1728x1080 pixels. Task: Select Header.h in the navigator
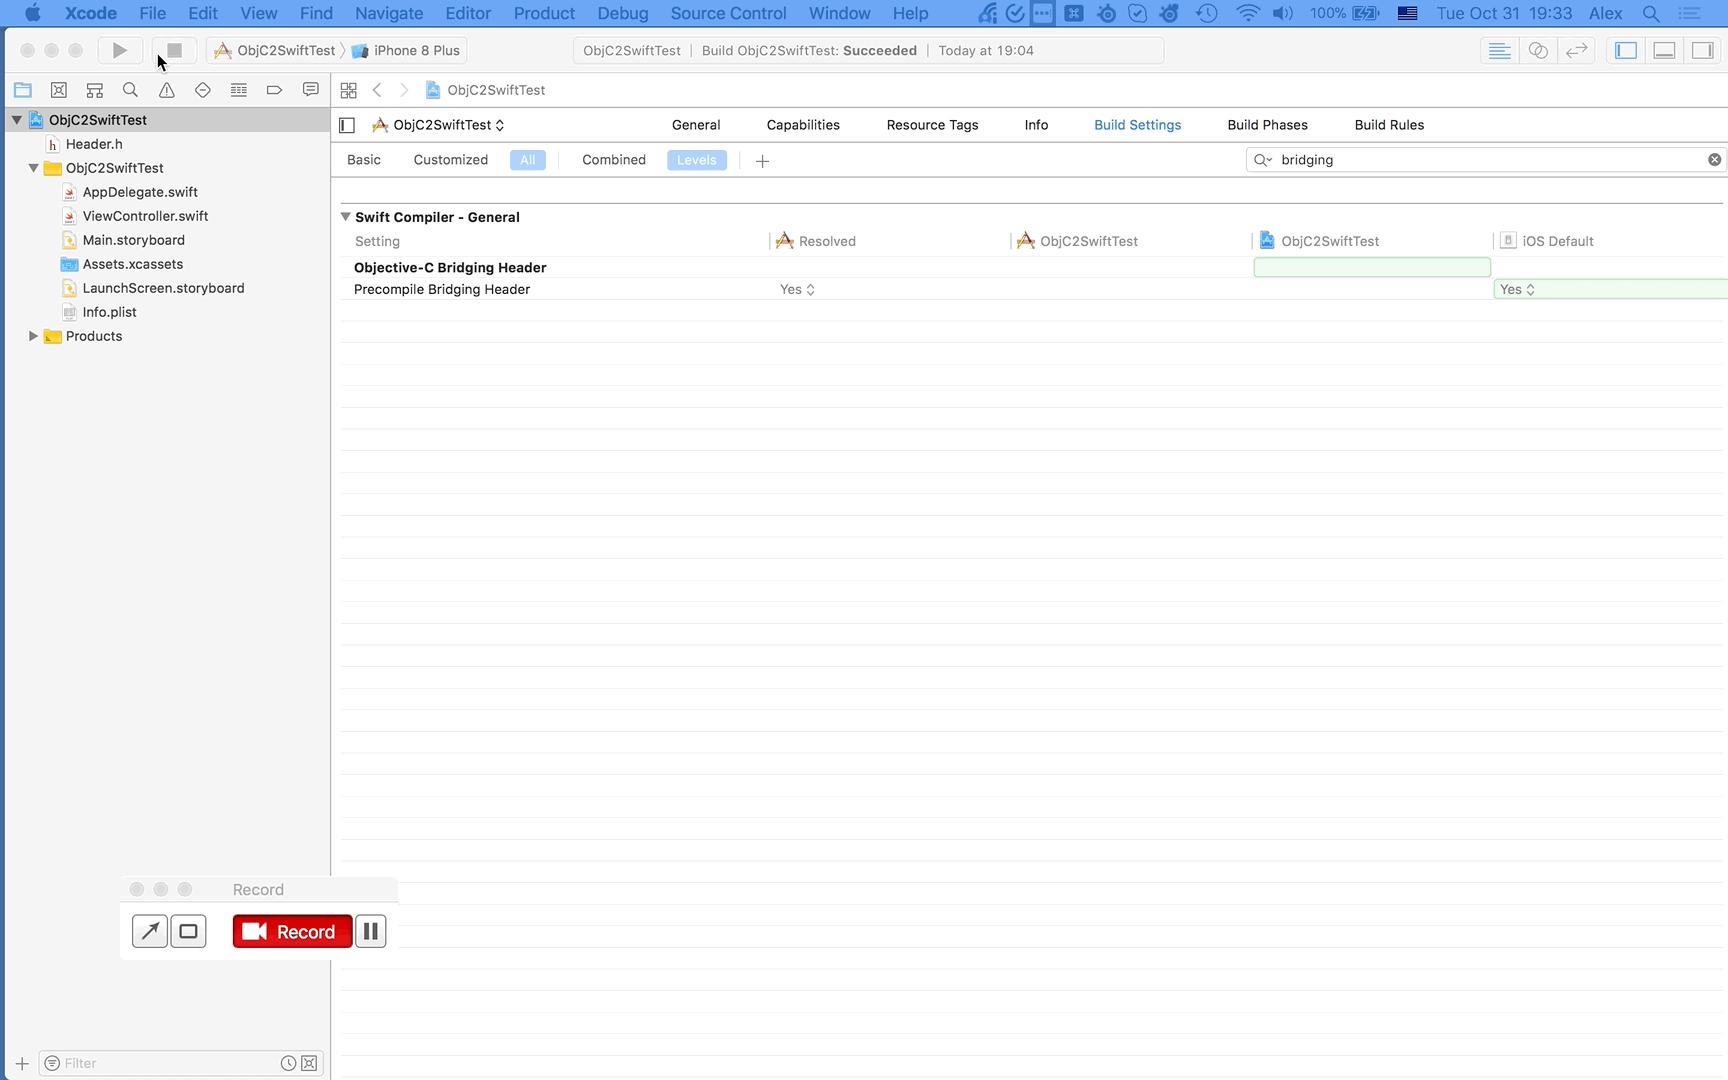click(x=94, y=144)
